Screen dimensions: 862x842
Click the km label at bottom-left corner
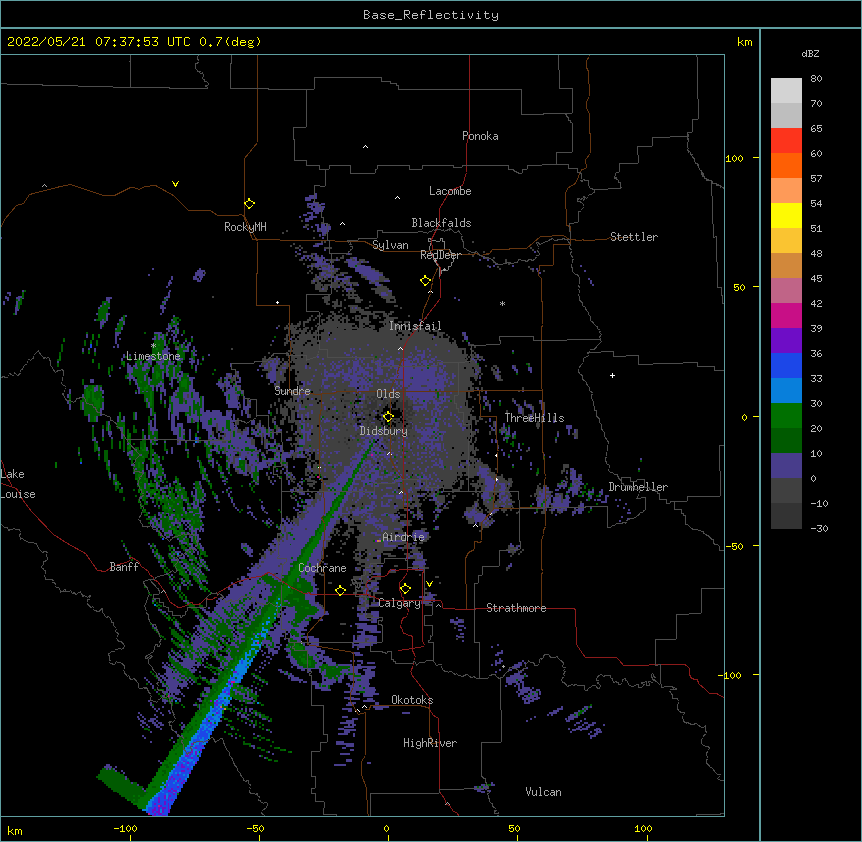pyautogui.click(x=15, y=830)
